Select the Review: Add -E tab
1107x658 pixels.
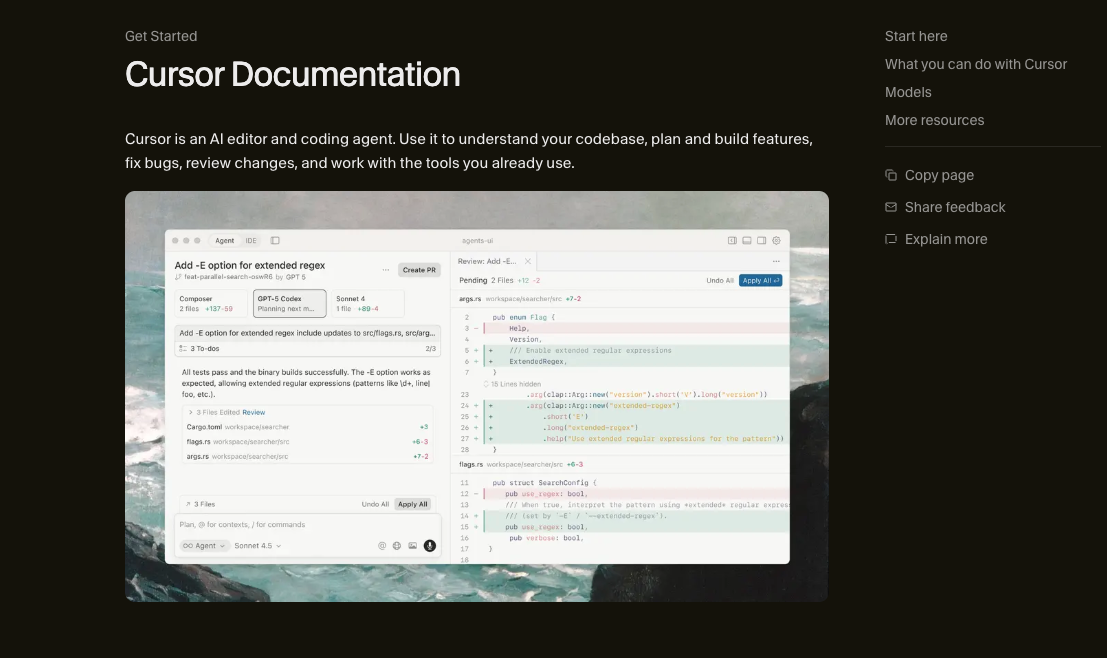click(490, 261)
